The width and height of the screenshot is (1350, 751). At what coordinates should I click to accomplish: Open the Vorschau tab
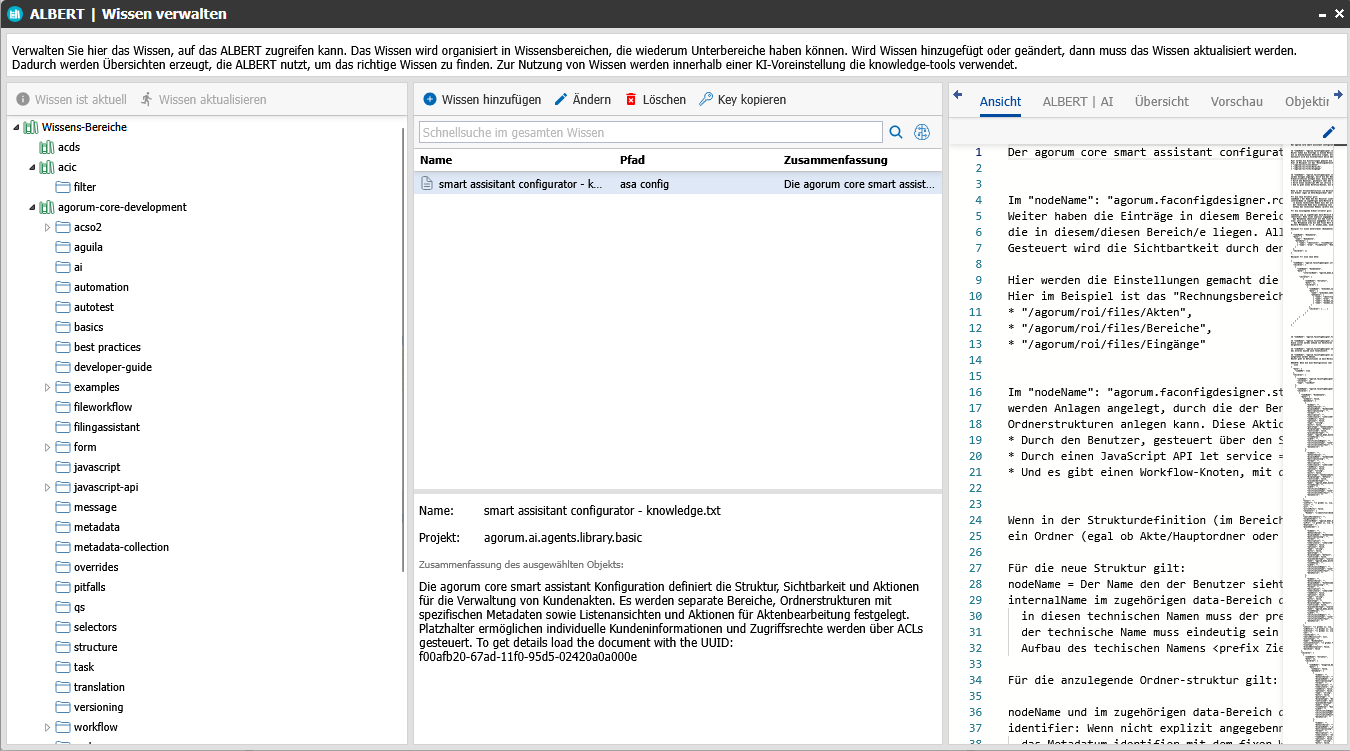pos(1236,101)
